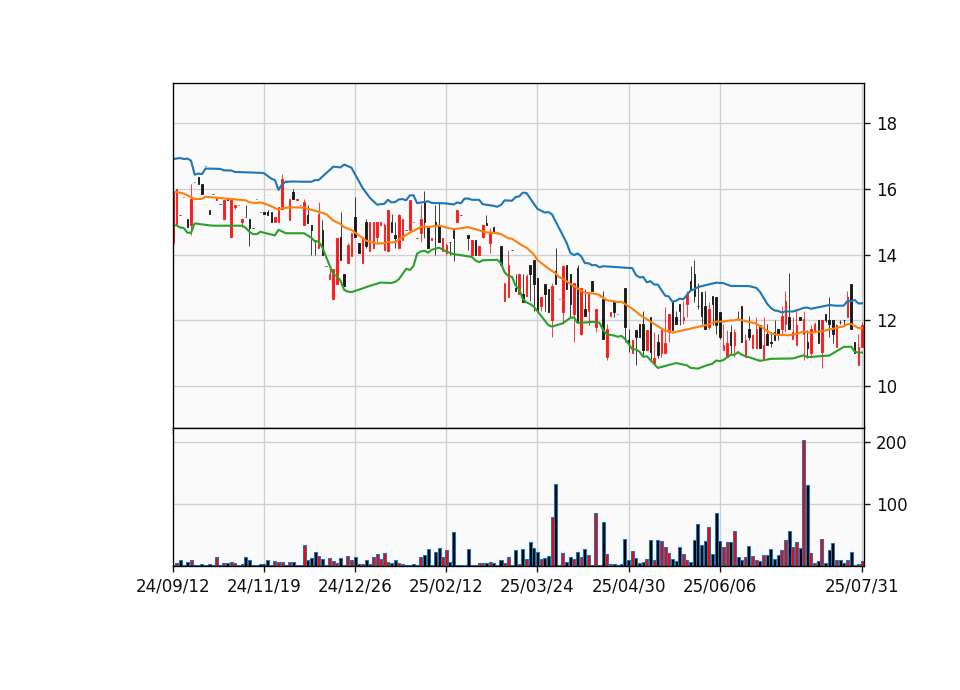This screenshot has height=690, width=960.
Task: Click the 25/06/06 date label
Action: coord(720,586)
